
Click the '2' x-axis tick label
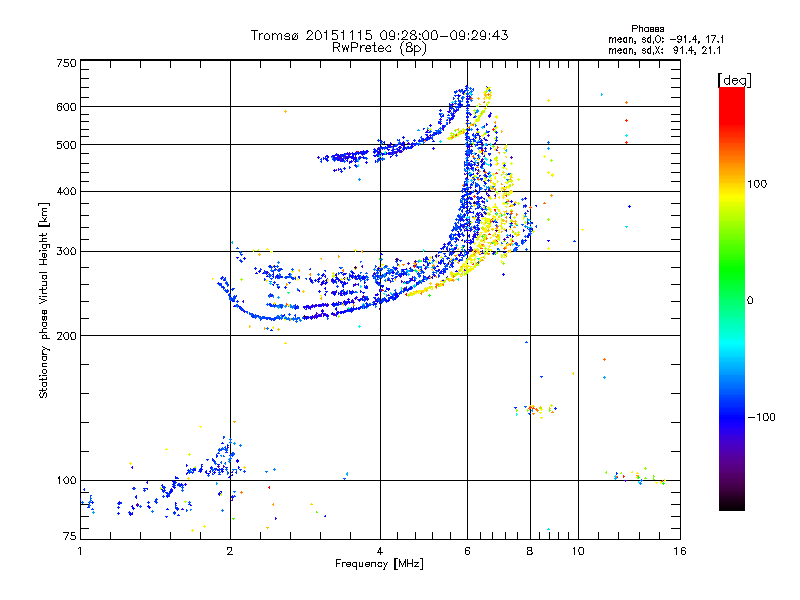point(230,551)
